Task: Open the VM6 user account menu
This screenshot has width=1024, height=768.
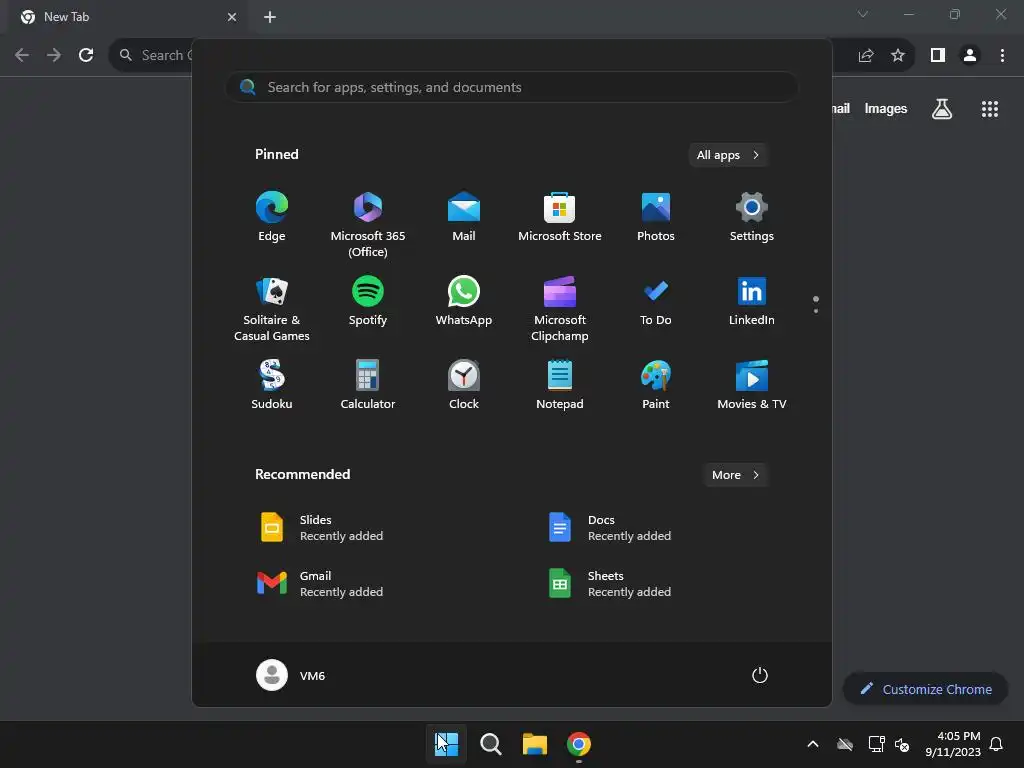Action: pyautogui.click(x=291, y=675)
